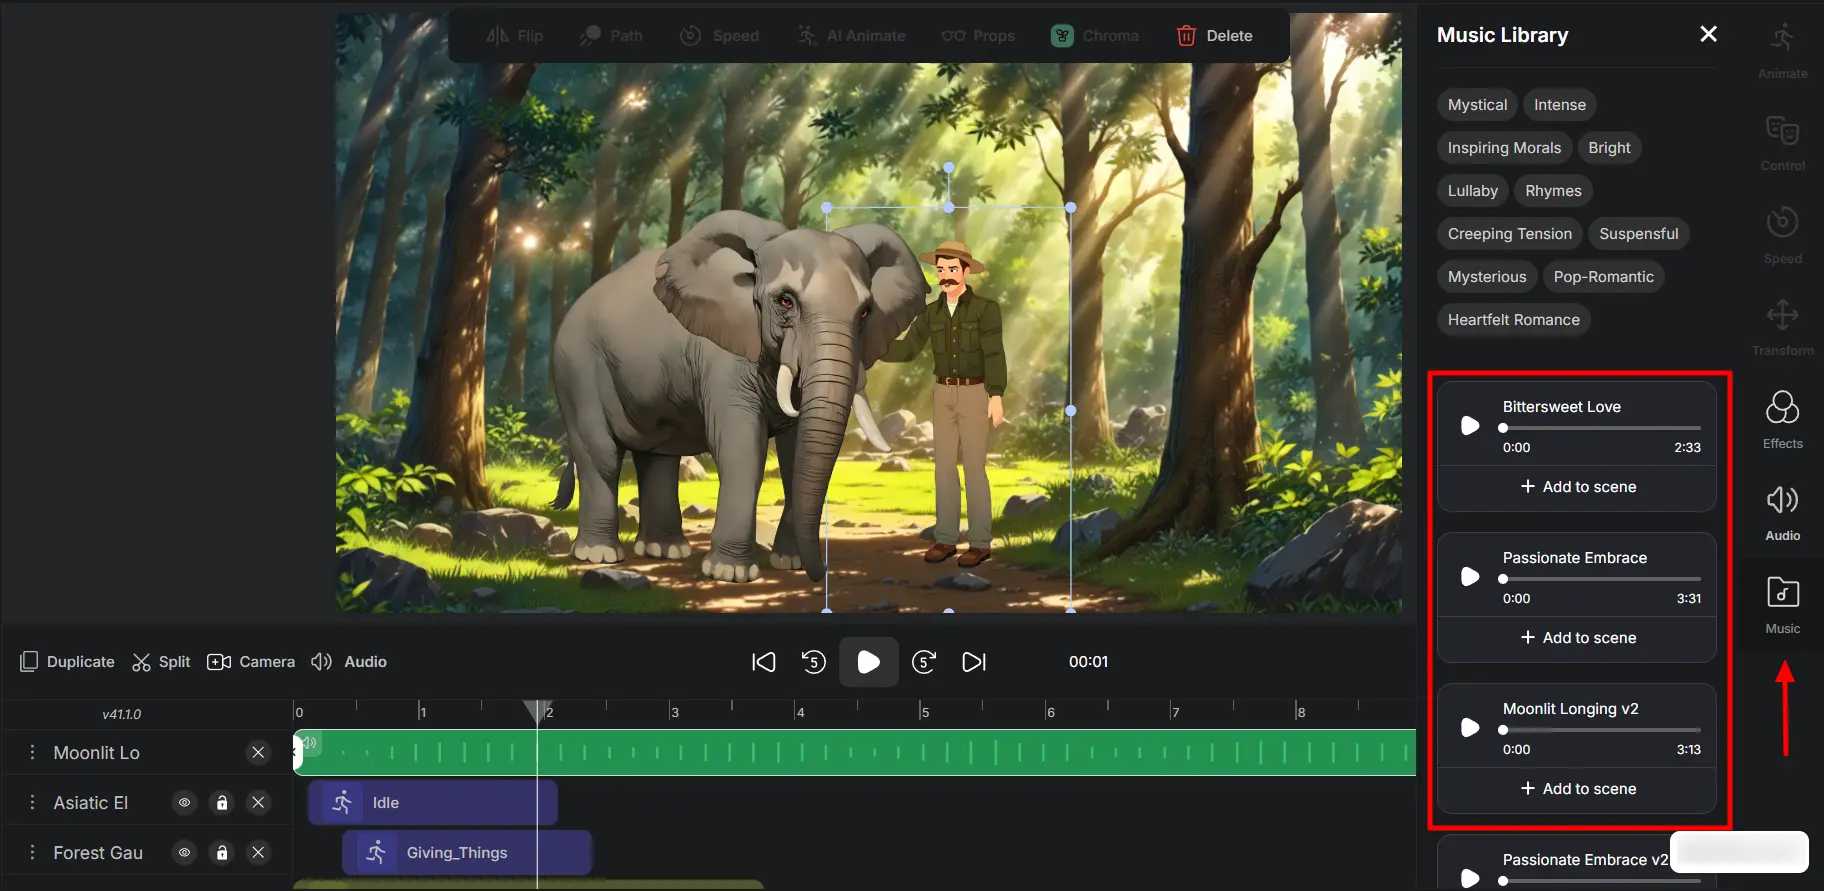1824x891 pixels.
Task: Open the Control panel icon
Action: point(1782,144)
